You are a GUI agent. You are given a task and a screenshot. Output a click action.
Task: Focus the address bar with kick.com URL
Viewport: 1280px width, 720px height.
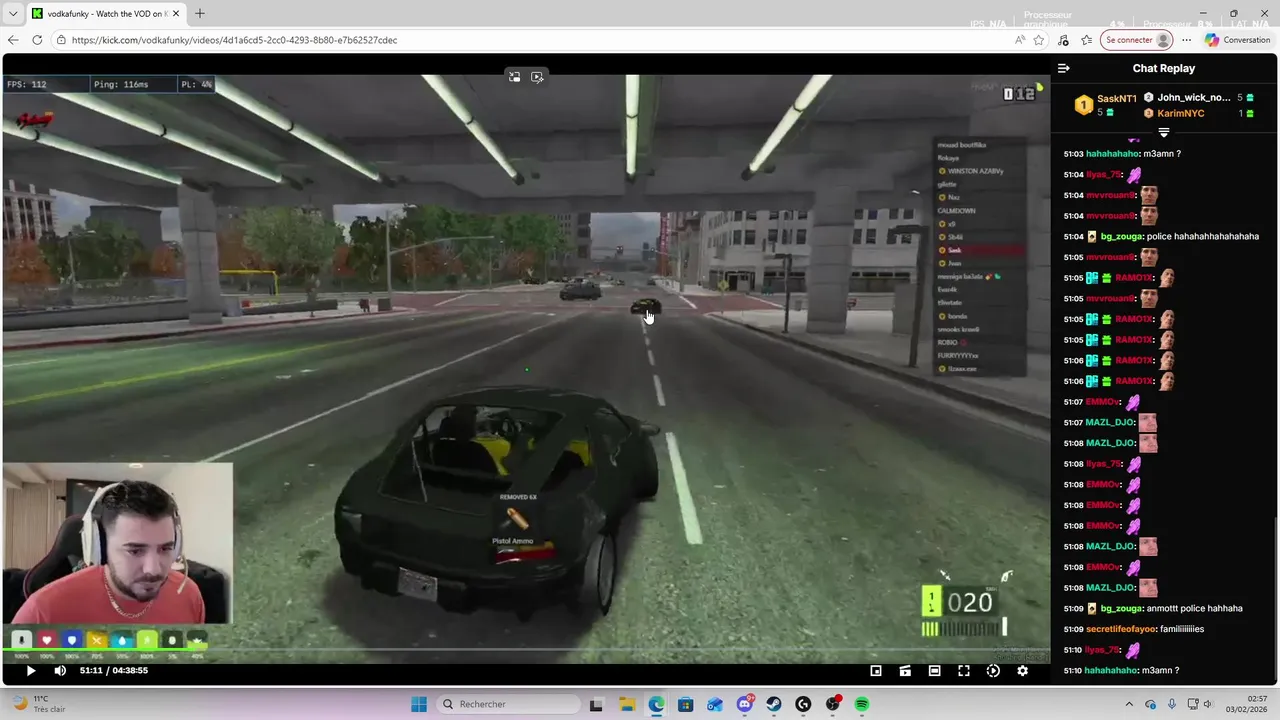pyautogui.click(x=530, y=40)
